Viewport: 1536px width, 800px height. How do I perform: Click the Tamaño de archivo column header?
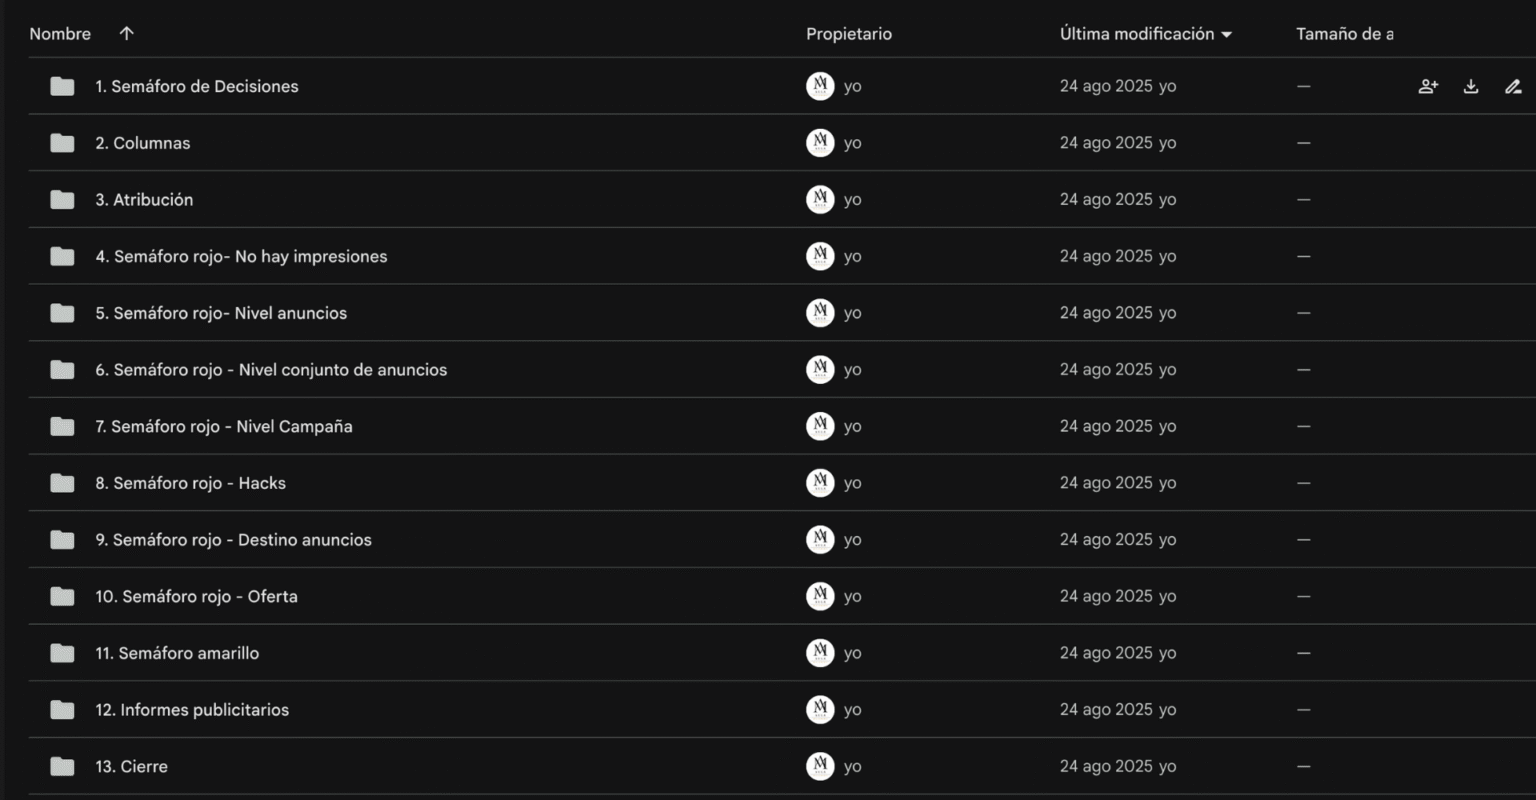pos(1344,34)
